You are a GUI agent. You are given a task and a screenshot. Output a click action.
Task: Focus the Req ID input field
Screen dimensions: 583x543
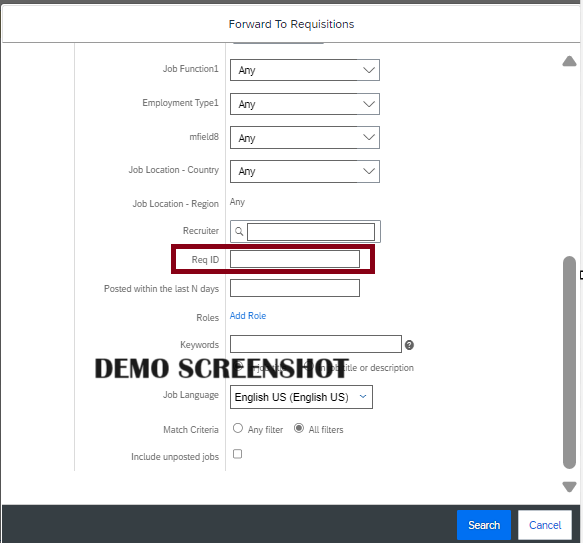point(295,259)
